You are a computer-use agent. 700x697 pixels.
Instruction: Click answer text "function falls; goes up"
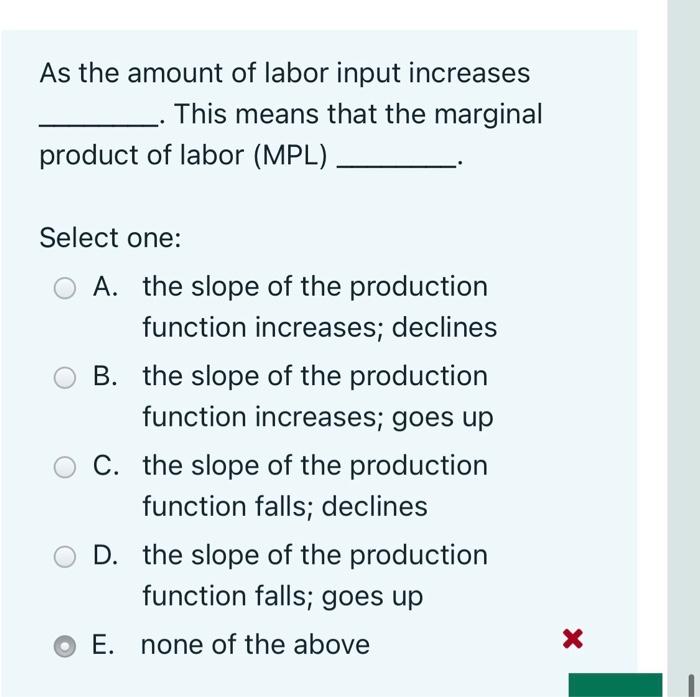tap(283, 597)
